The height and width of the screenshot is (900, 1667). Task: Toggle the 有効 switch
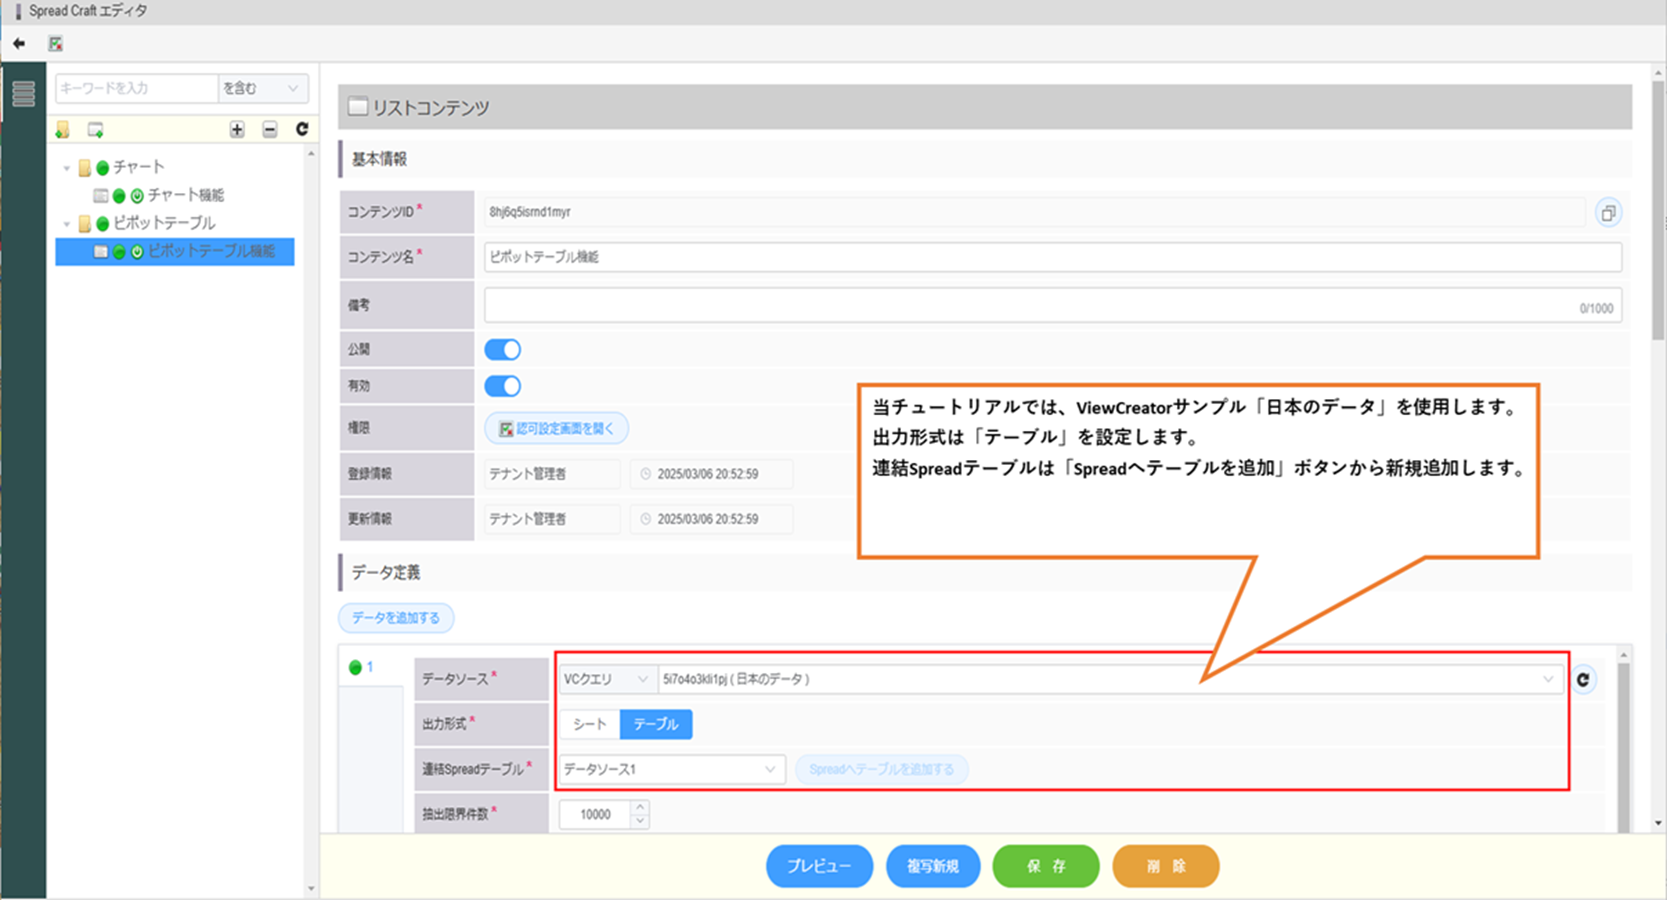point(502,386)
